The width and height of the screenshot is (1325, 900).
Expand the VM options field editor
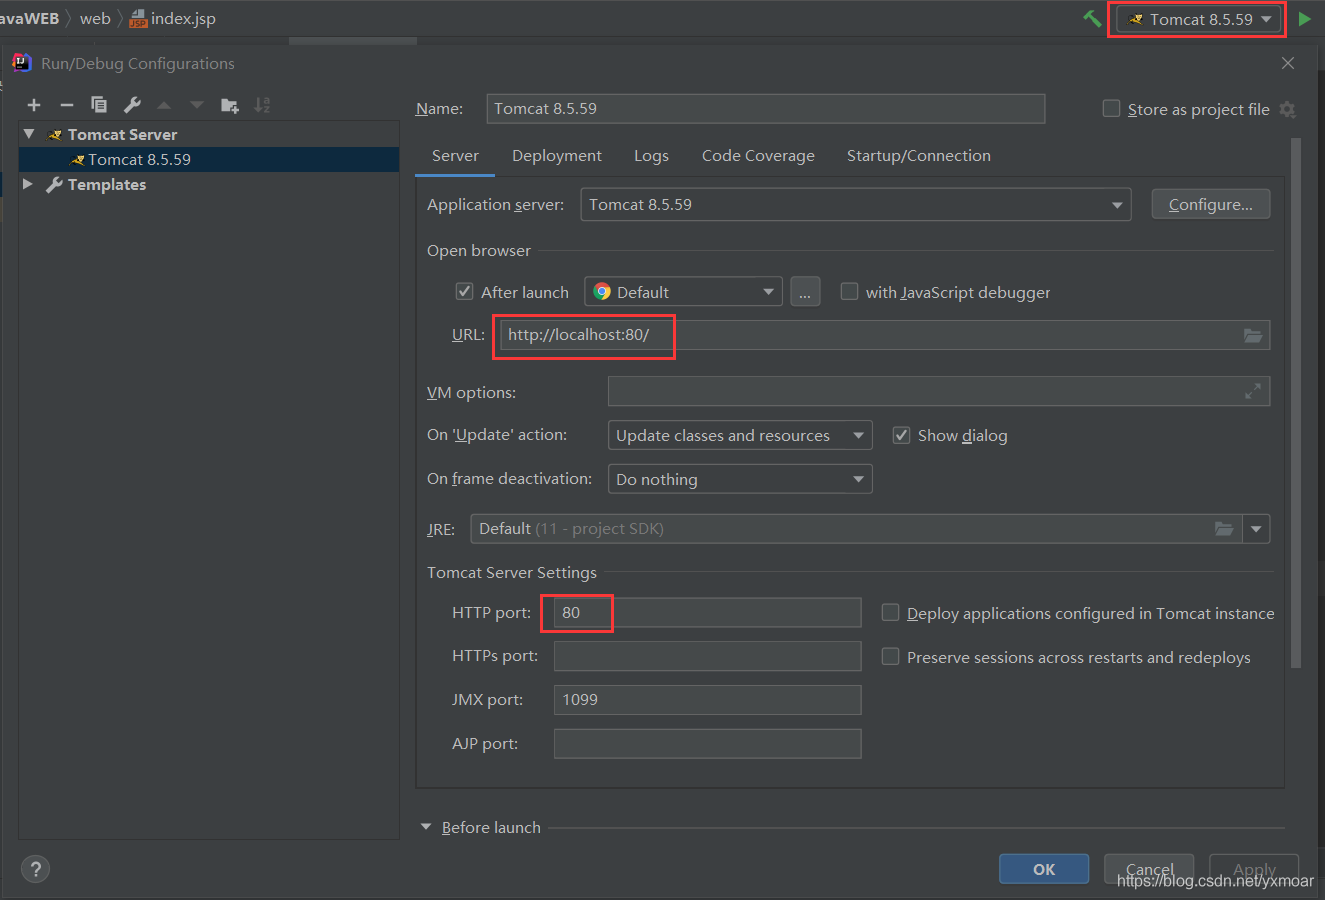[1253, 392]
